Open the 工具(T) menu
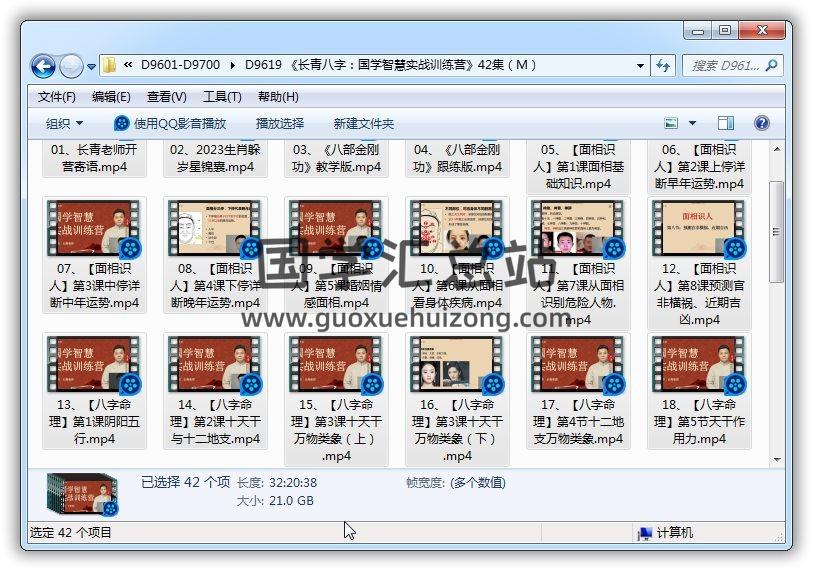Screen dimensions: 813x571 tap(222, 97)
